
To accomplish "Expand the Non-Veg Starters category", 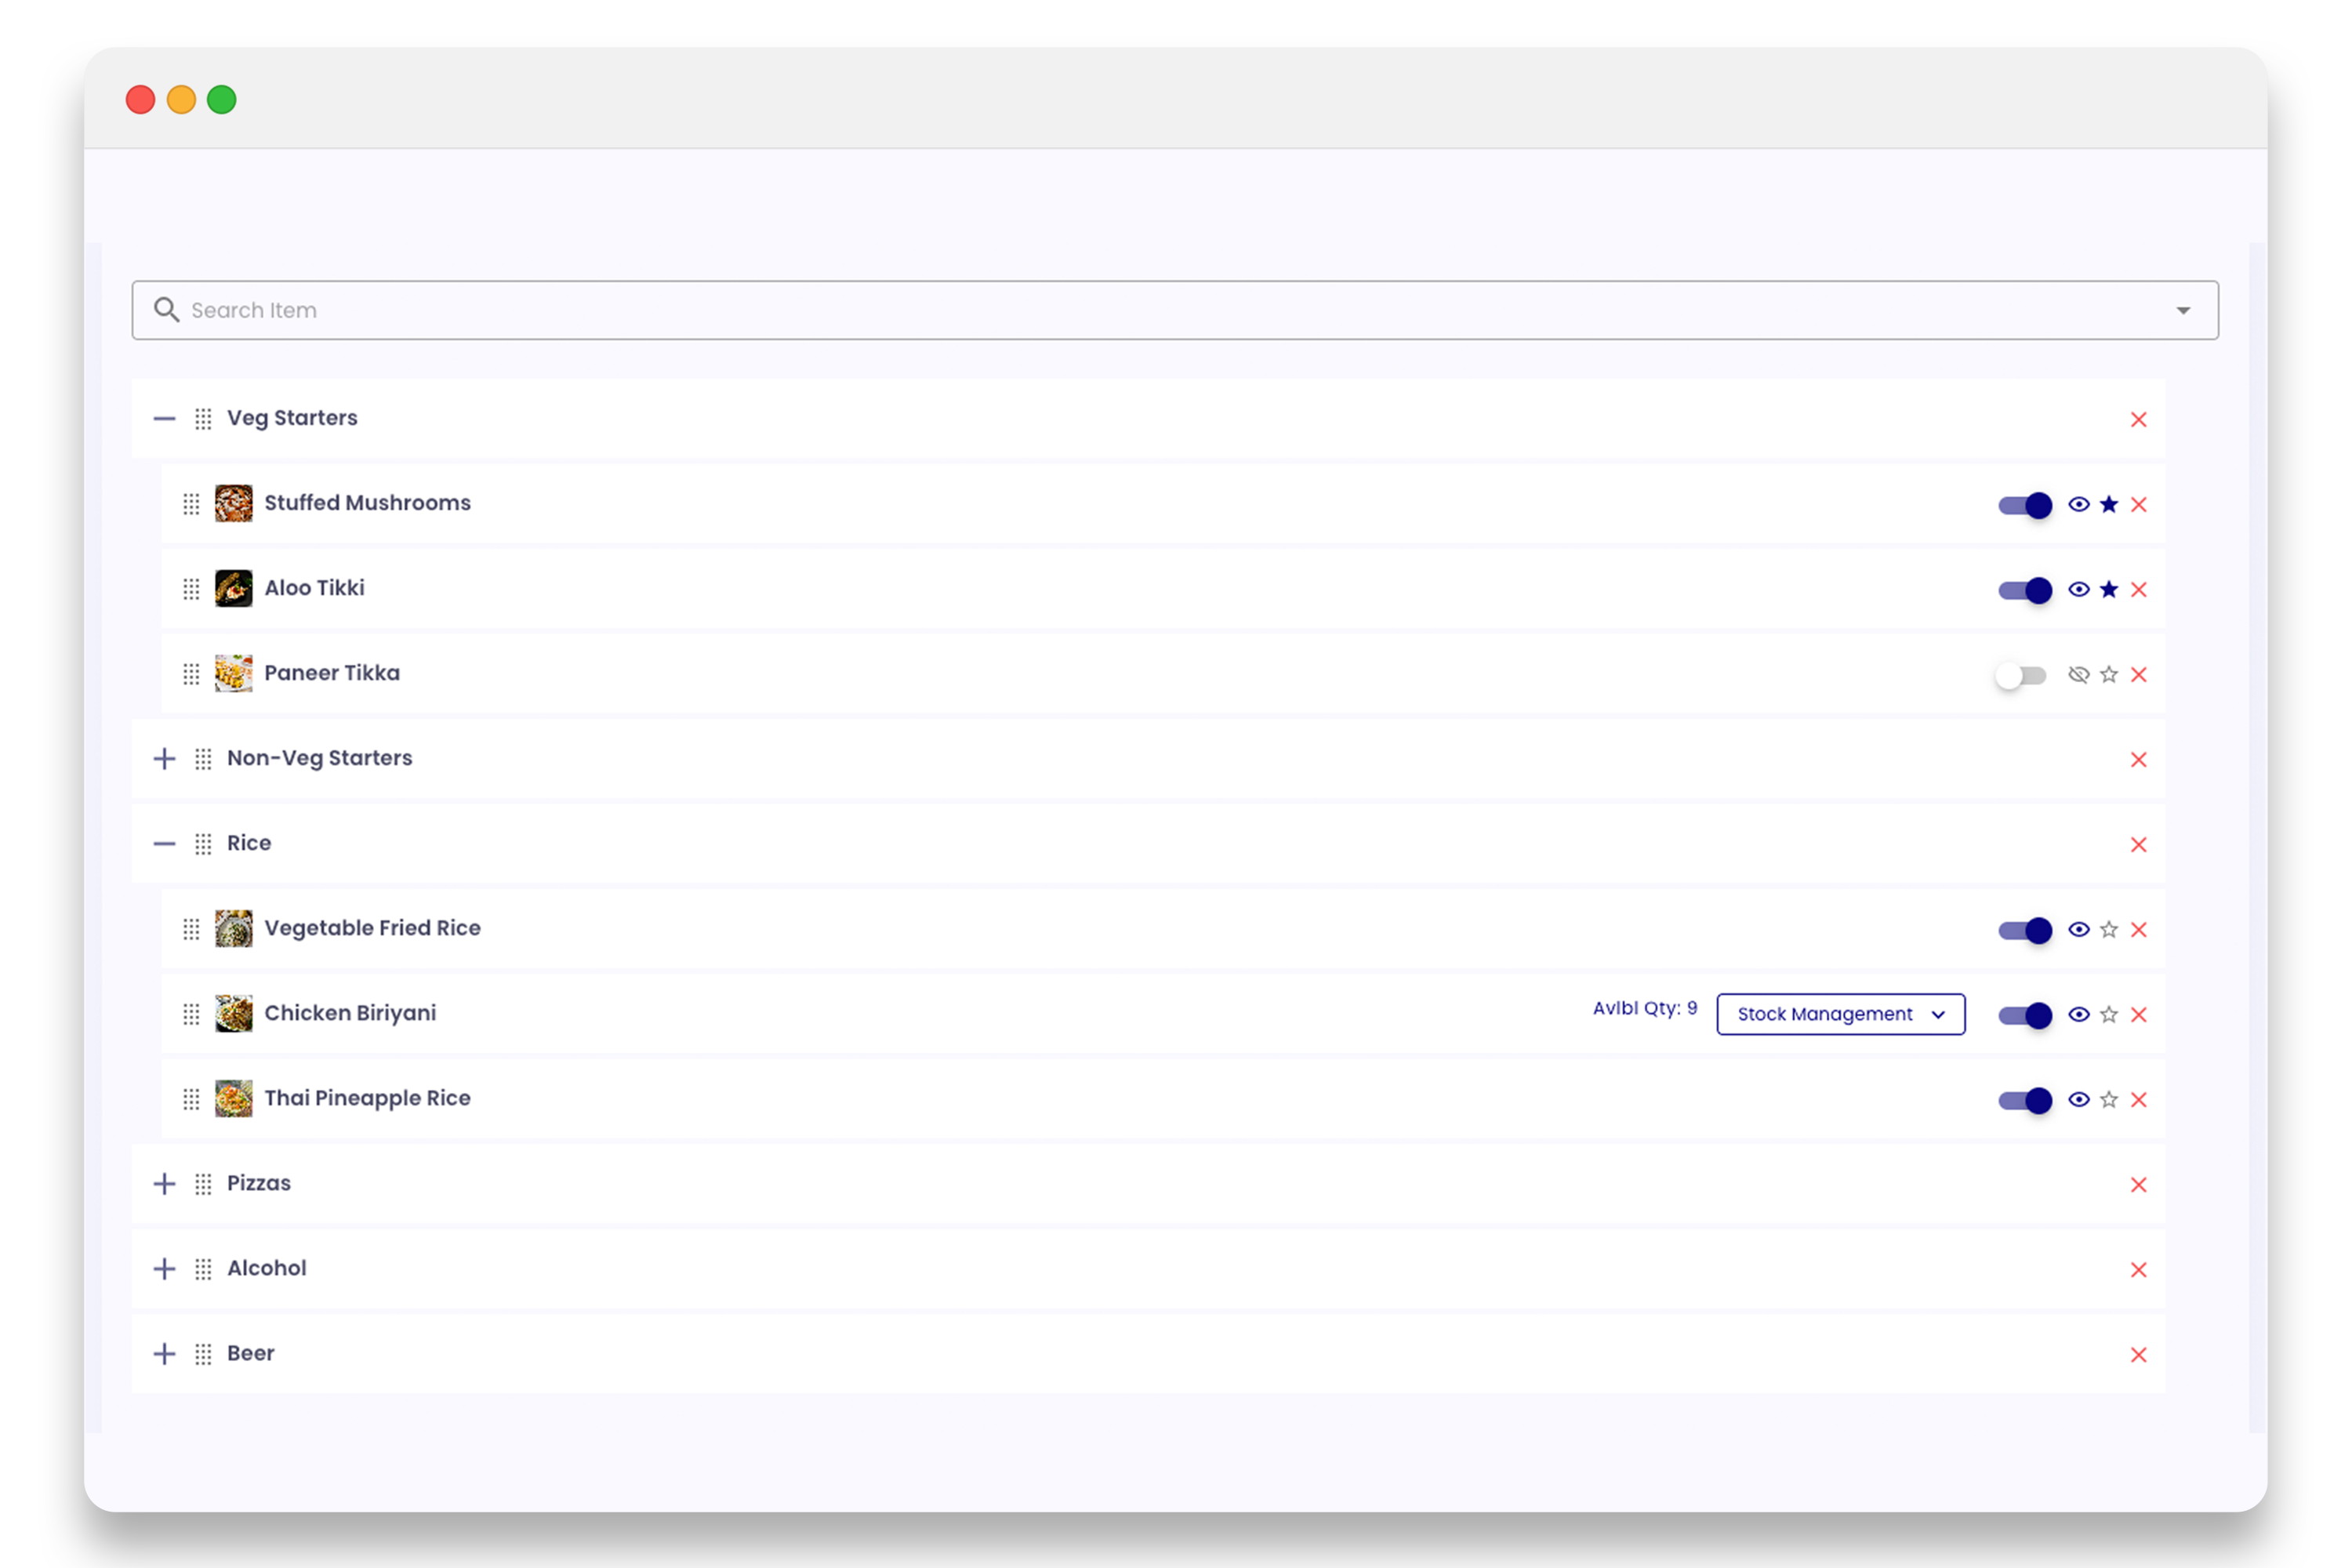I will (164, 759).
